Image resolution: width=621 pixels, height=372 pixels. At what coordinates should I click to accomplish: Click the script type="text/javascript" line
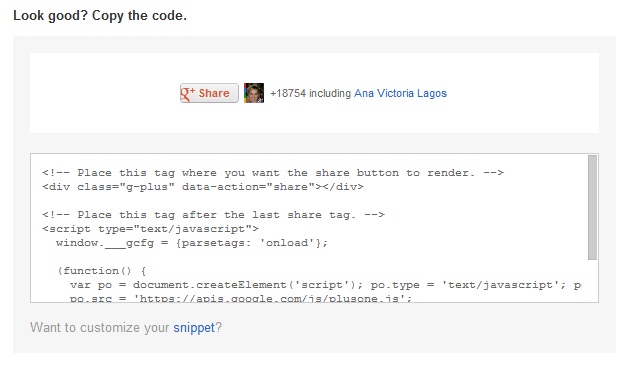point(150,229)
